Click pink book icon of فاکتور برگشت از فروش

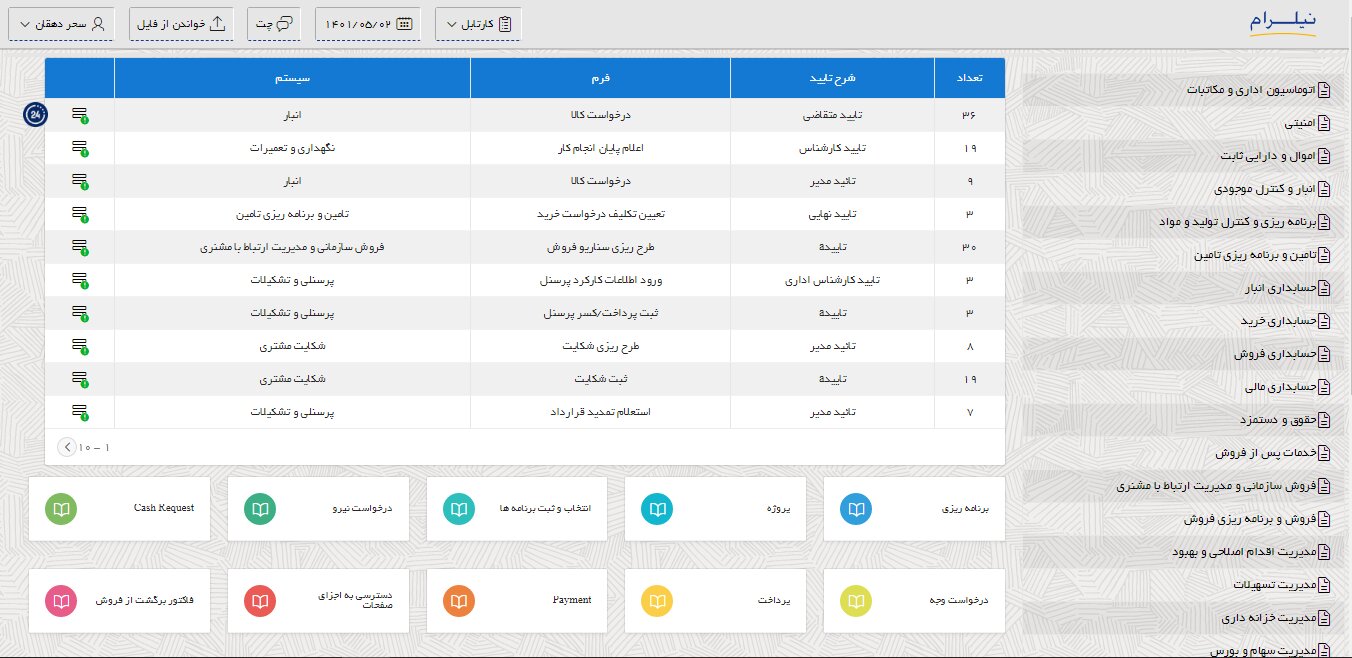point(62,601)
